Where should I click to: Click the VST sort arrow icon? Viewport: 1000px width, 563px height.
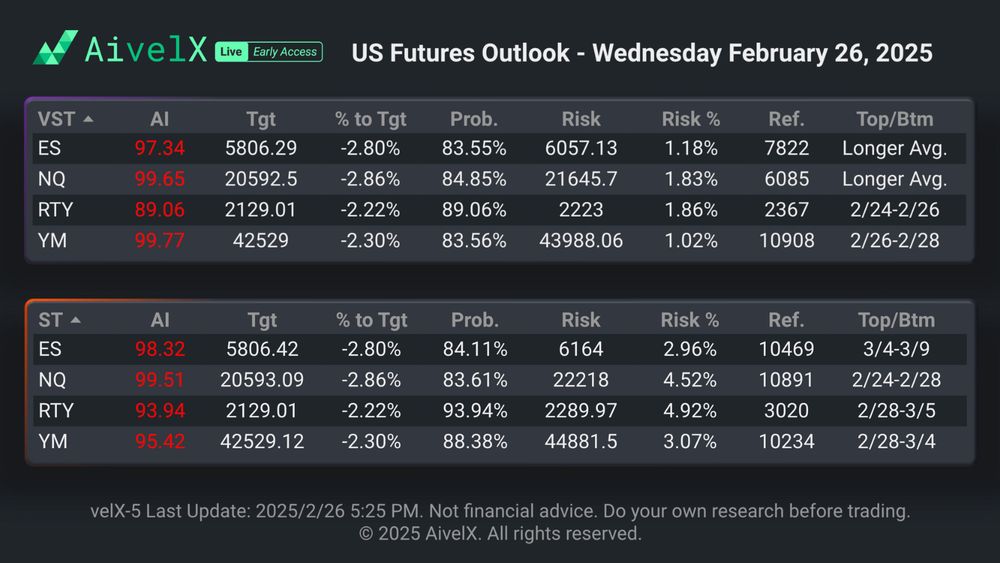click(x=88, y=119)
